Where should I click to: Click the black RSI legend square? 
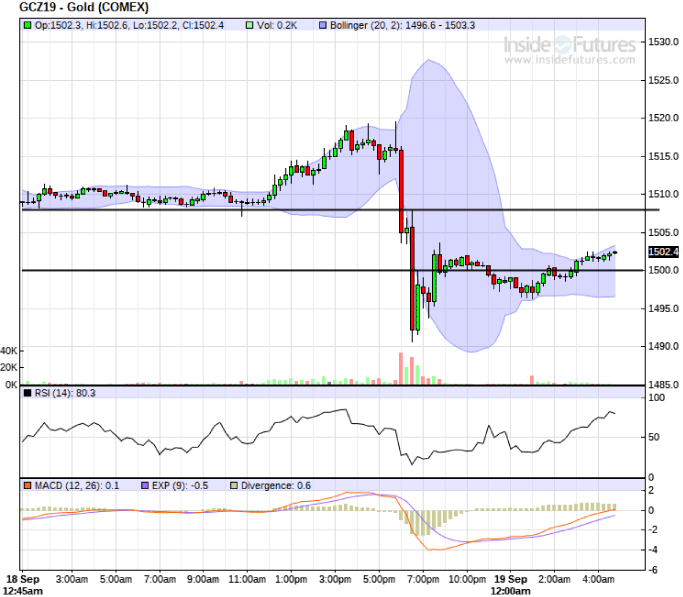pyautogui.click(x=27, y=393)
